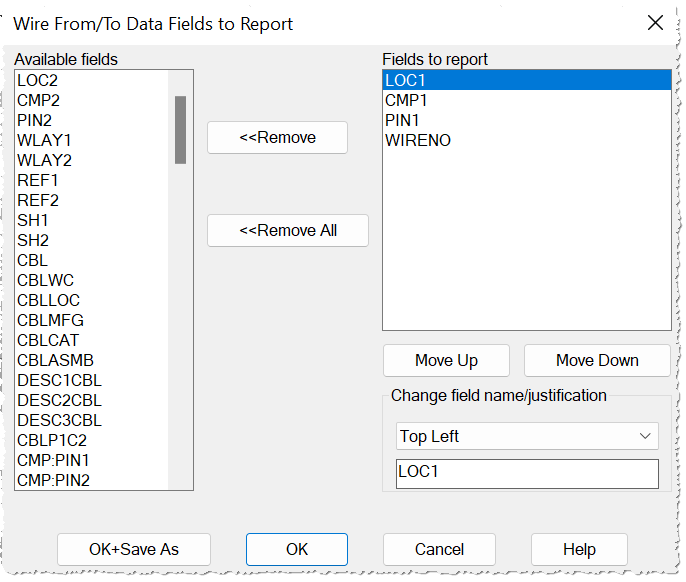Image resolution: width=686 pixels, height=582 pixels.
Task: Select CMP:PIN2 in Available fields
Action: tap(92, 480)
